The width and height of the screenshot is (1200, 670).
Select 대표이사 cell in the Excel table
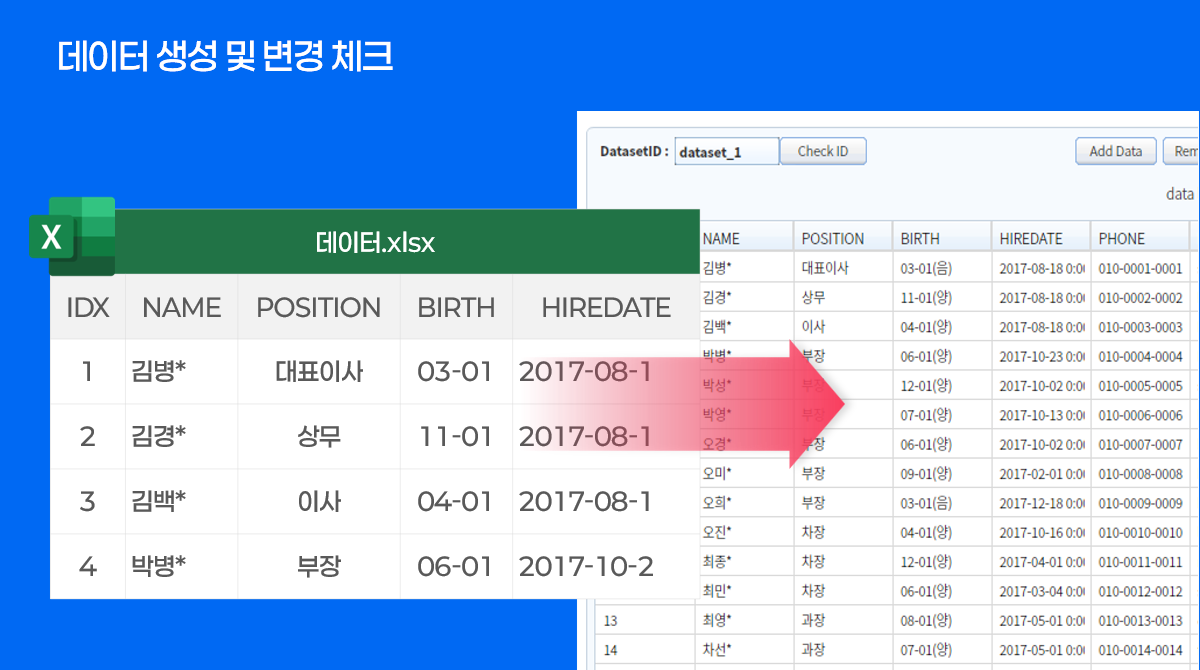tap(319, 372)
